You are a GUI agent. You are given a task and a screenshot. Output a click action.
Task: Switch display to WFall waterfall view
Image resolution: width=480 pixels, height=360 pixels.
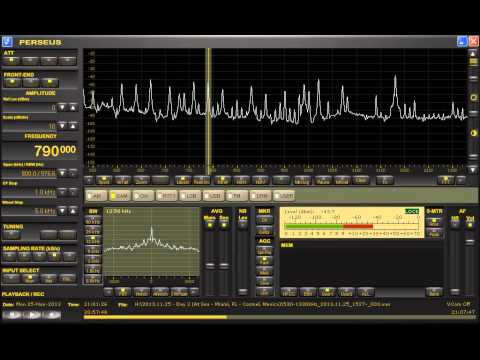(x=122, y=180)
